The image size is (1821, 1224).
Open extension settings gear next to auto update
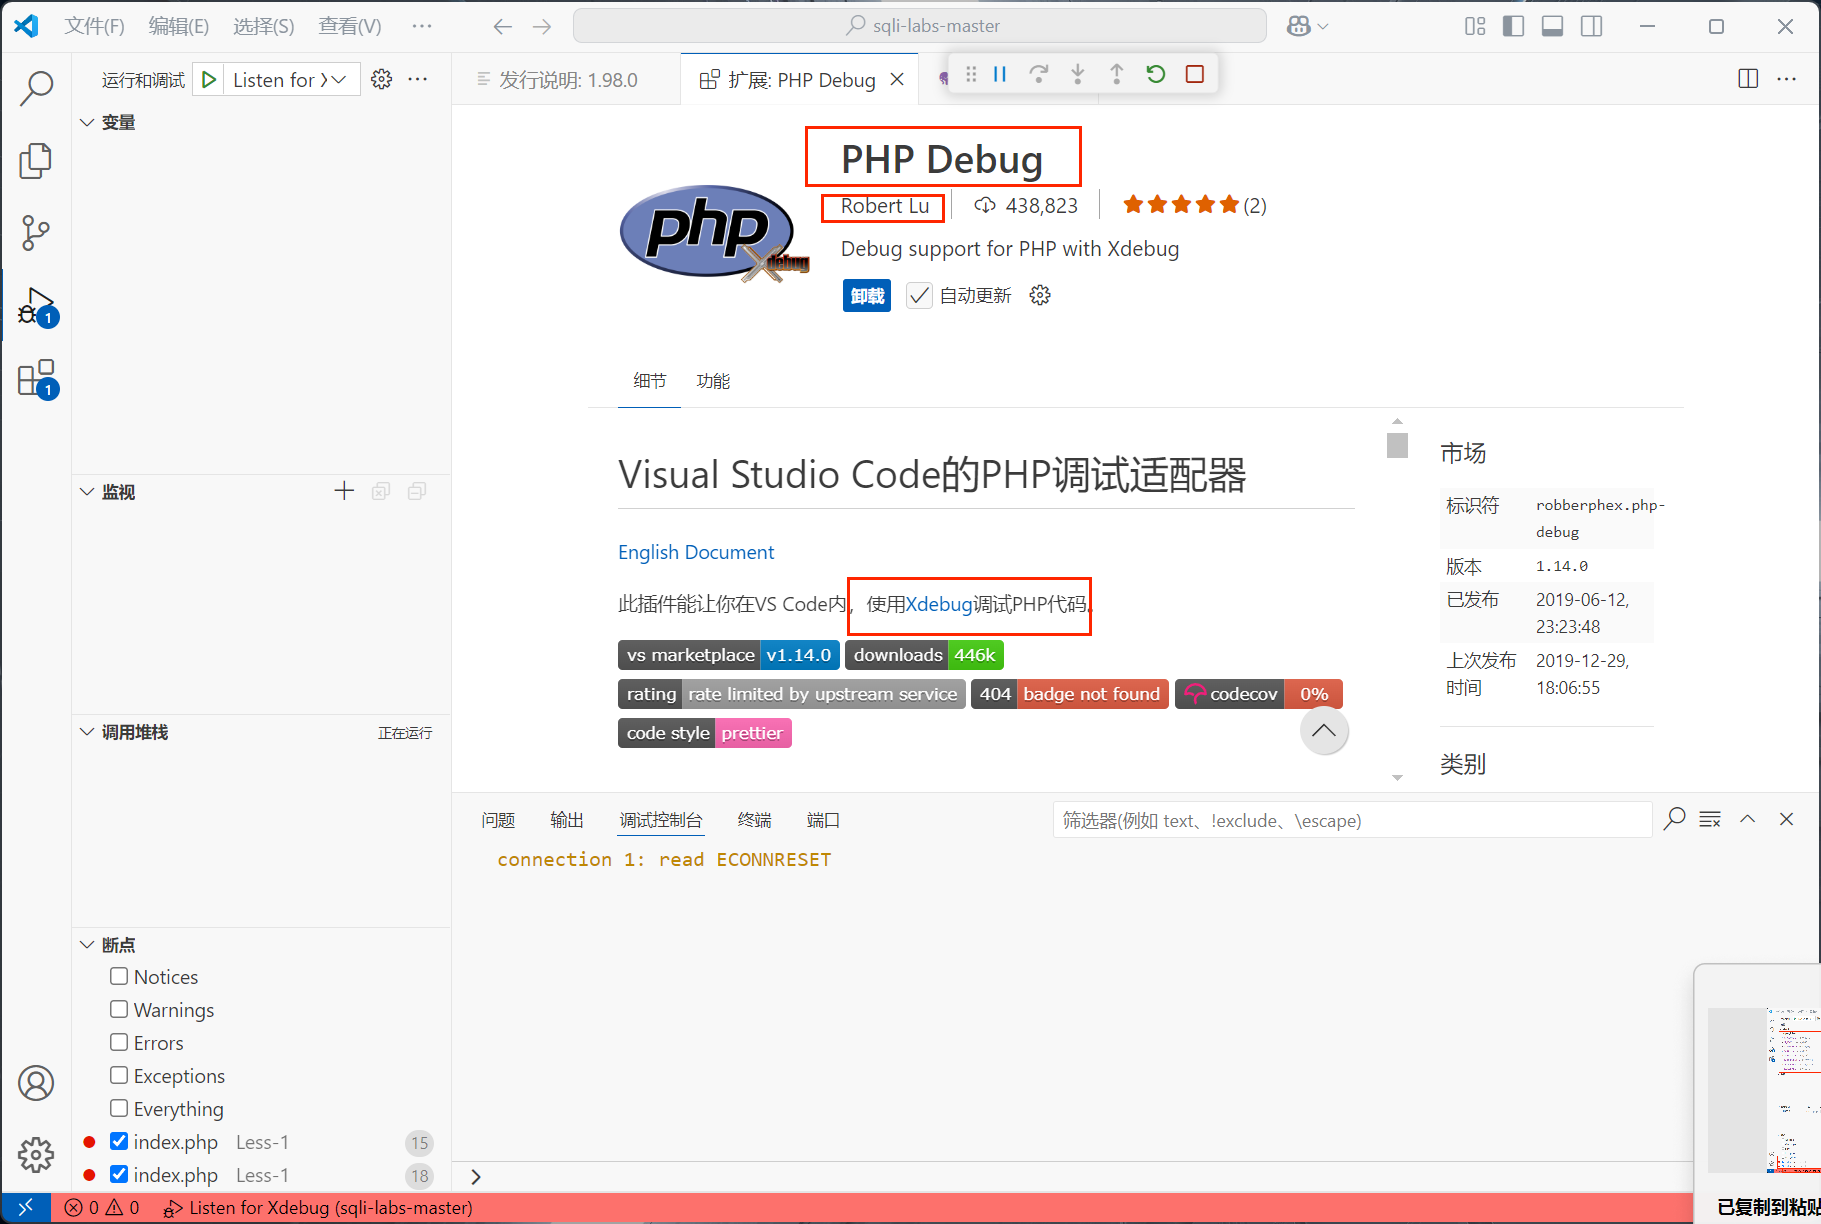1040,296
